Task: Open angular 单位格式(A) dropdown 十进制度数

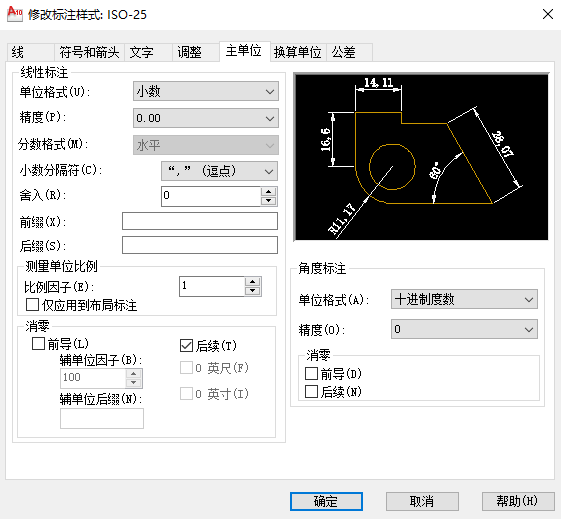Action: click(x=464, y=299)
